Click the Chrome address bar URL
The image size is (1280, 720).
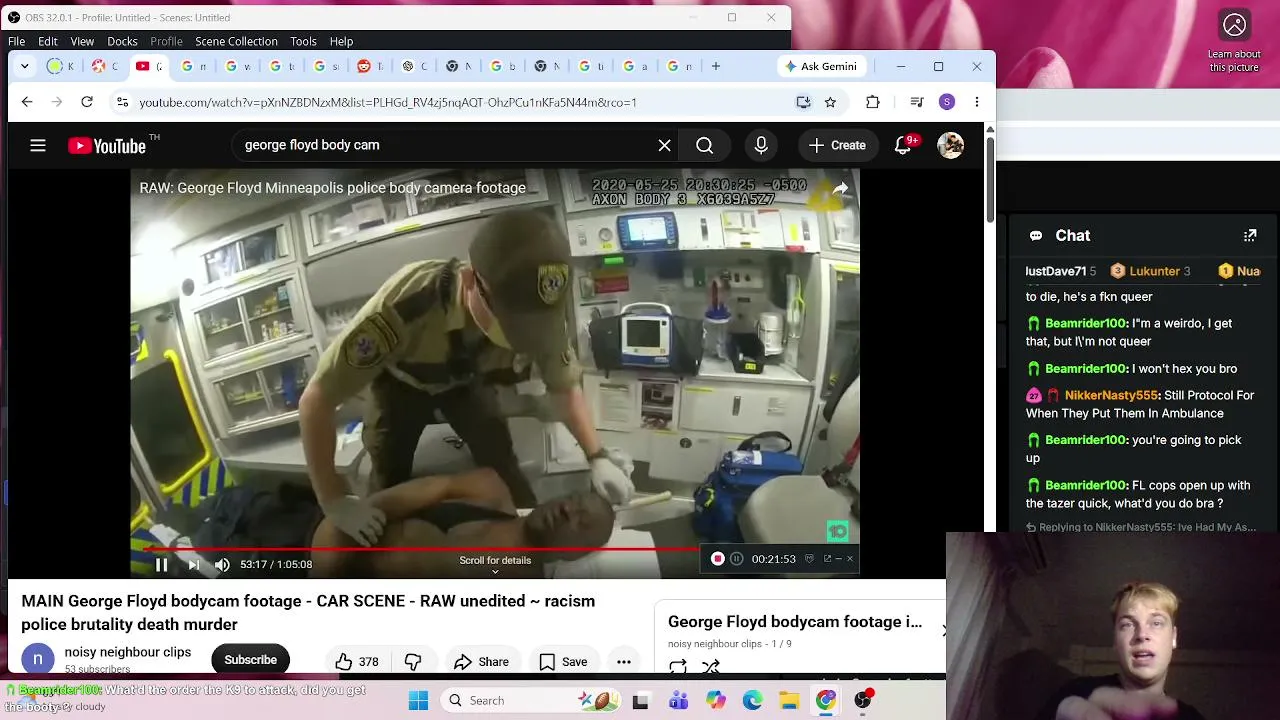(388, 102)
